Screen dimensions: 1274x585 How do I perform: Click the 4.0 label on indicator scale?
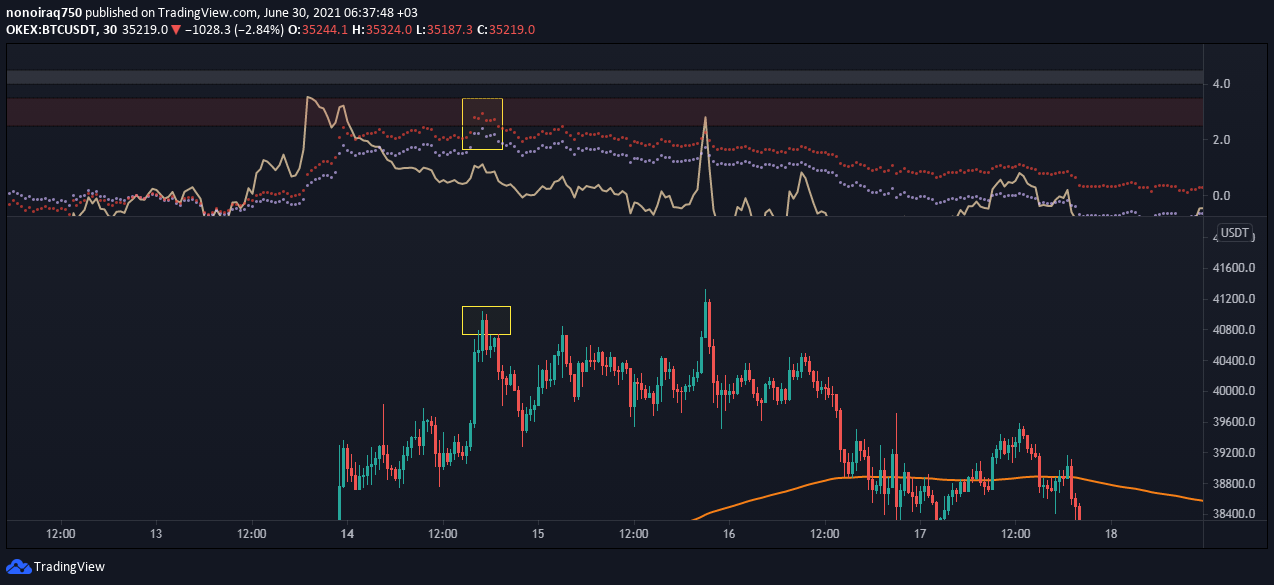tap(1221, 83)
